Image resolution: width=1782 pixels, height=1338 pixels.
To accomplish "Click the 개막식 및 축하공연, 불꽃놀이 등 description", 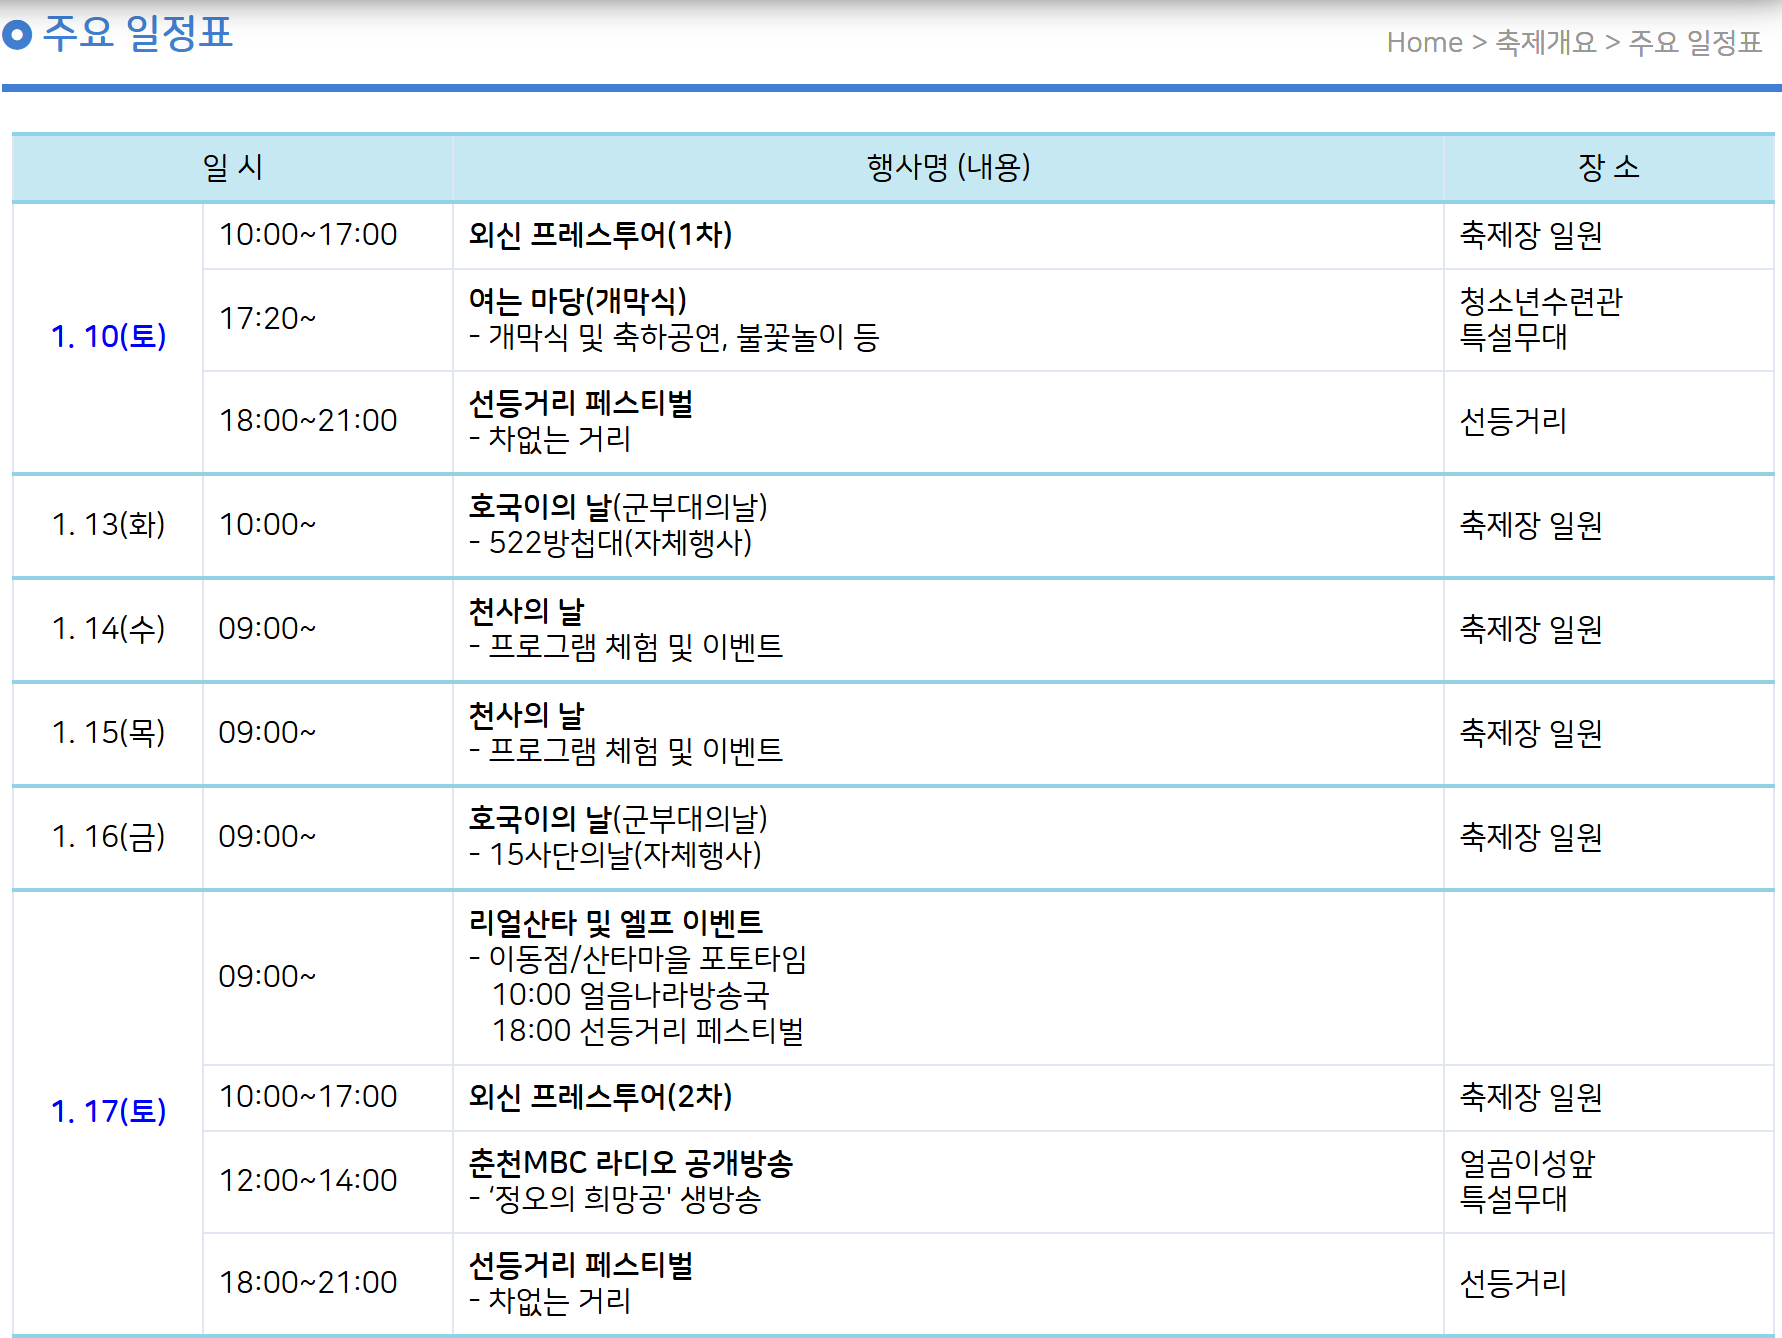I will (674, 338).
